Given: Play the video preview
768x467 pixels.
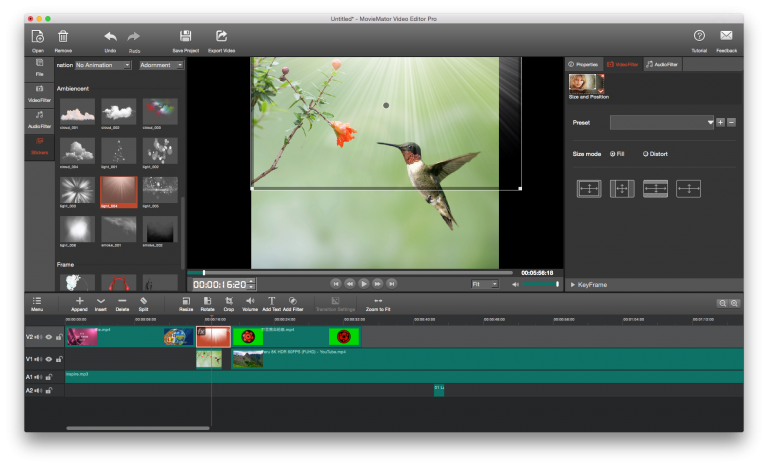Looking at the screenshot, I should (x=363, y=284).
